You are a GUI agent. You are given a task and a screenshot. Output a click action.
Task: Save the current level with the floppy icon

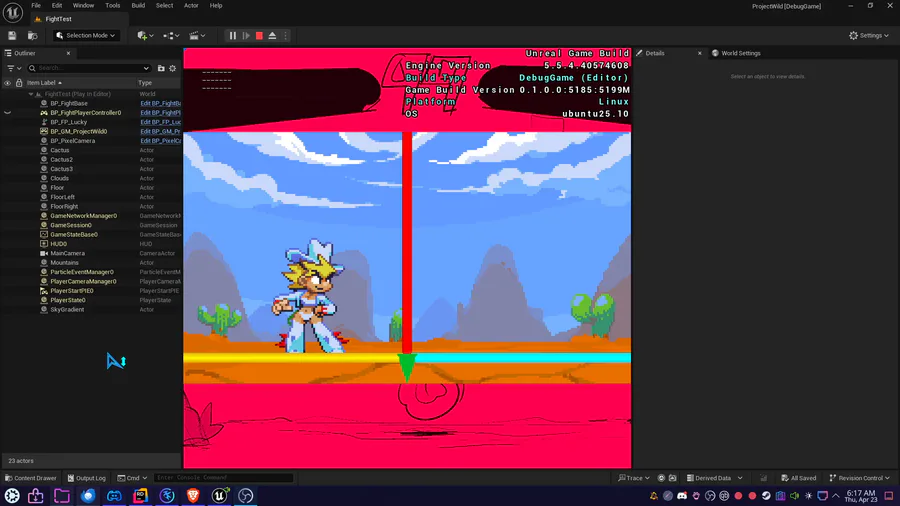(x=12, y=36)
